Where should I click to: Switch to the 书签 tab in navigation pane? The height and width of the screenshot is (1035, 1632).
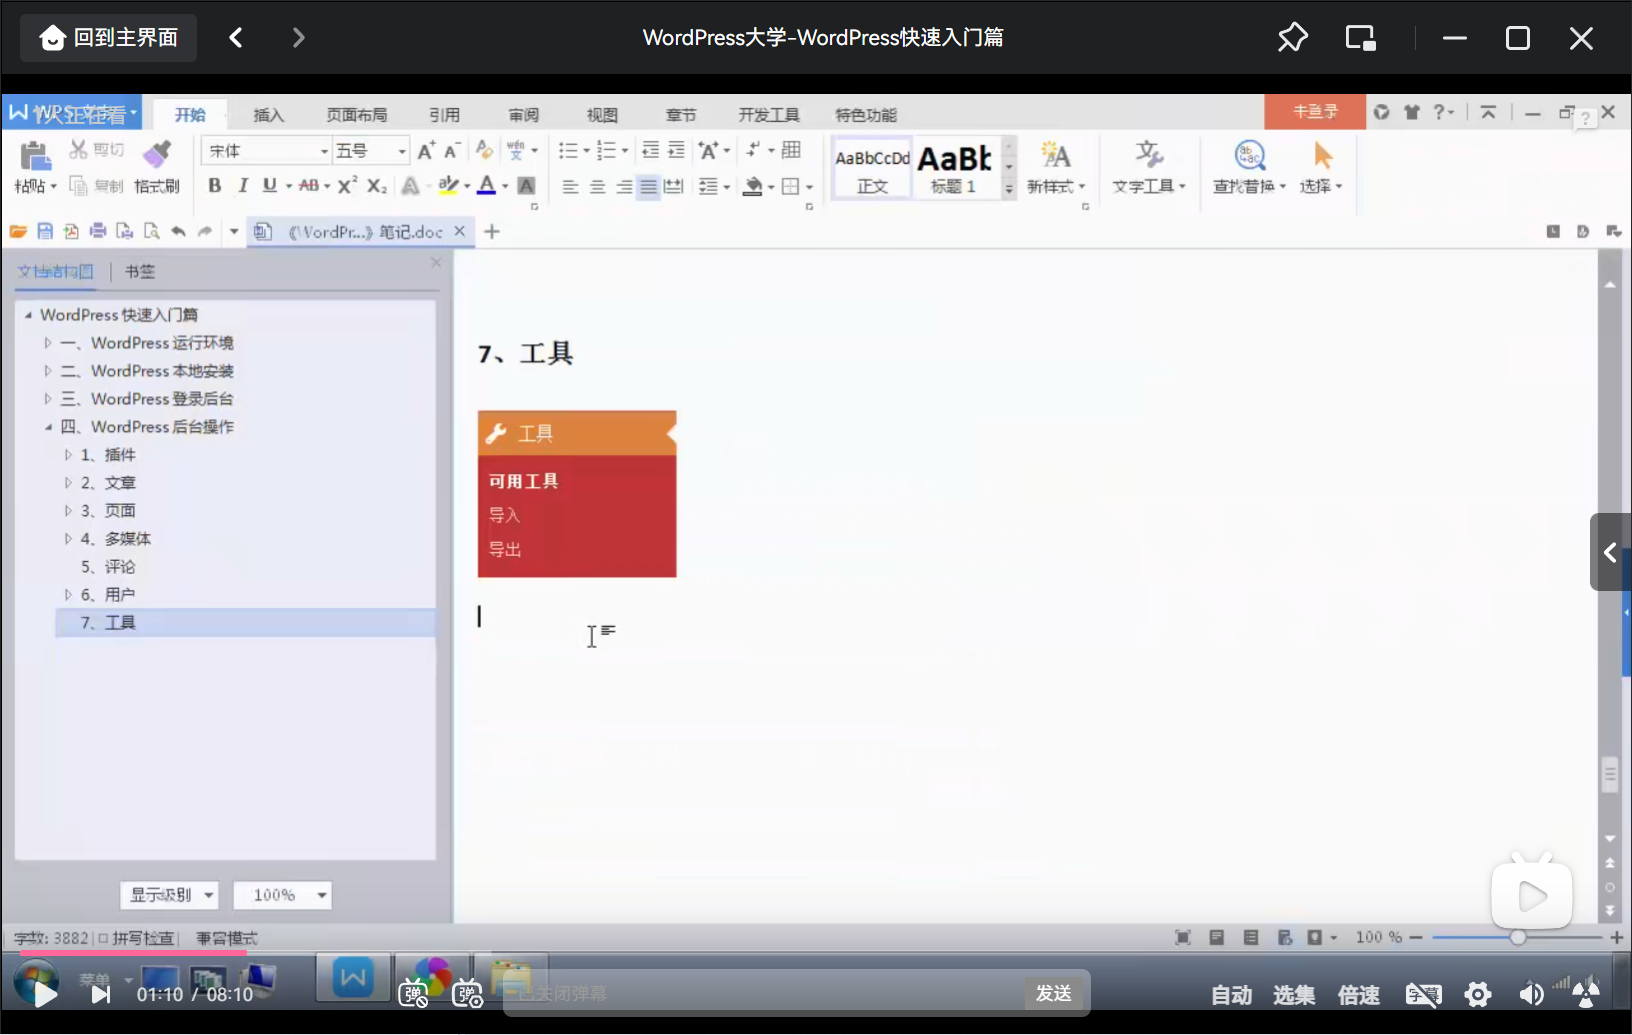point(140,272)
